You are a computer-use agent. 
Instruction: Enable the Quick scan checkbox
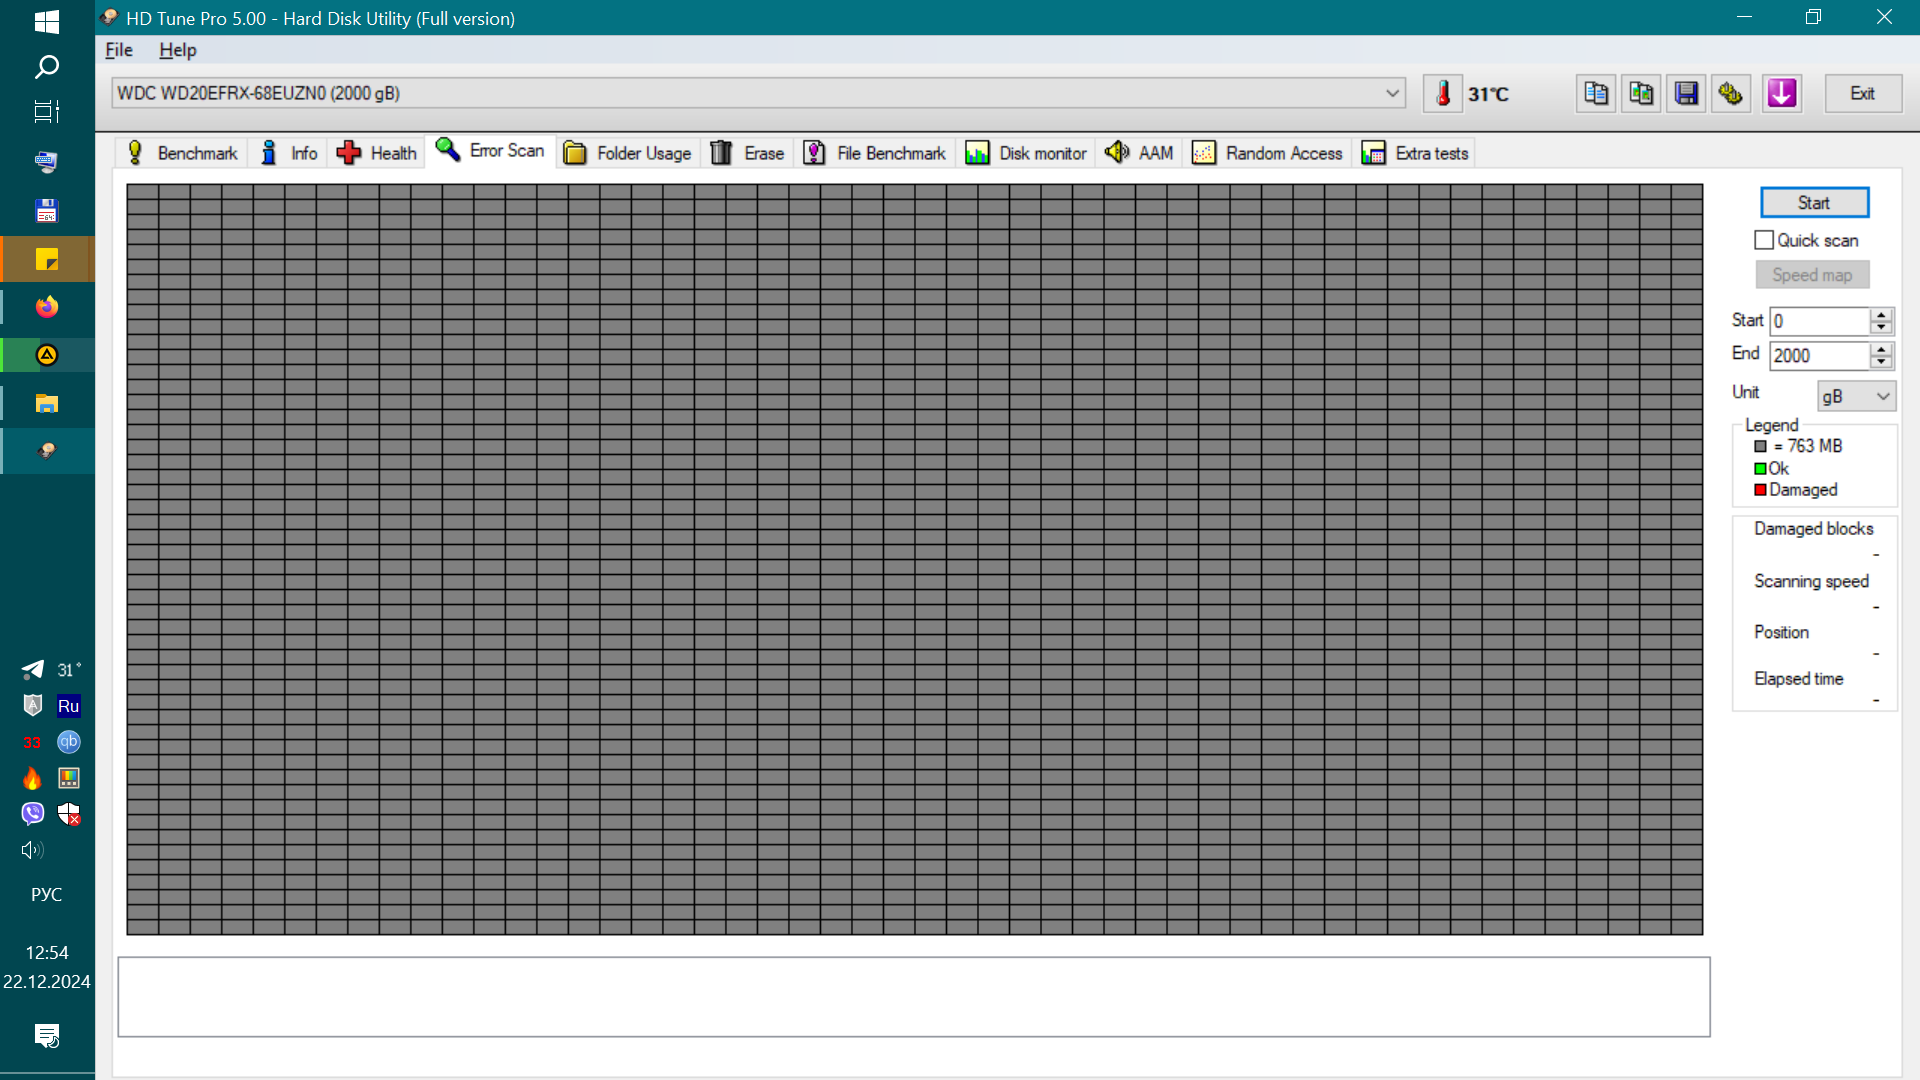pos(1764,240)
